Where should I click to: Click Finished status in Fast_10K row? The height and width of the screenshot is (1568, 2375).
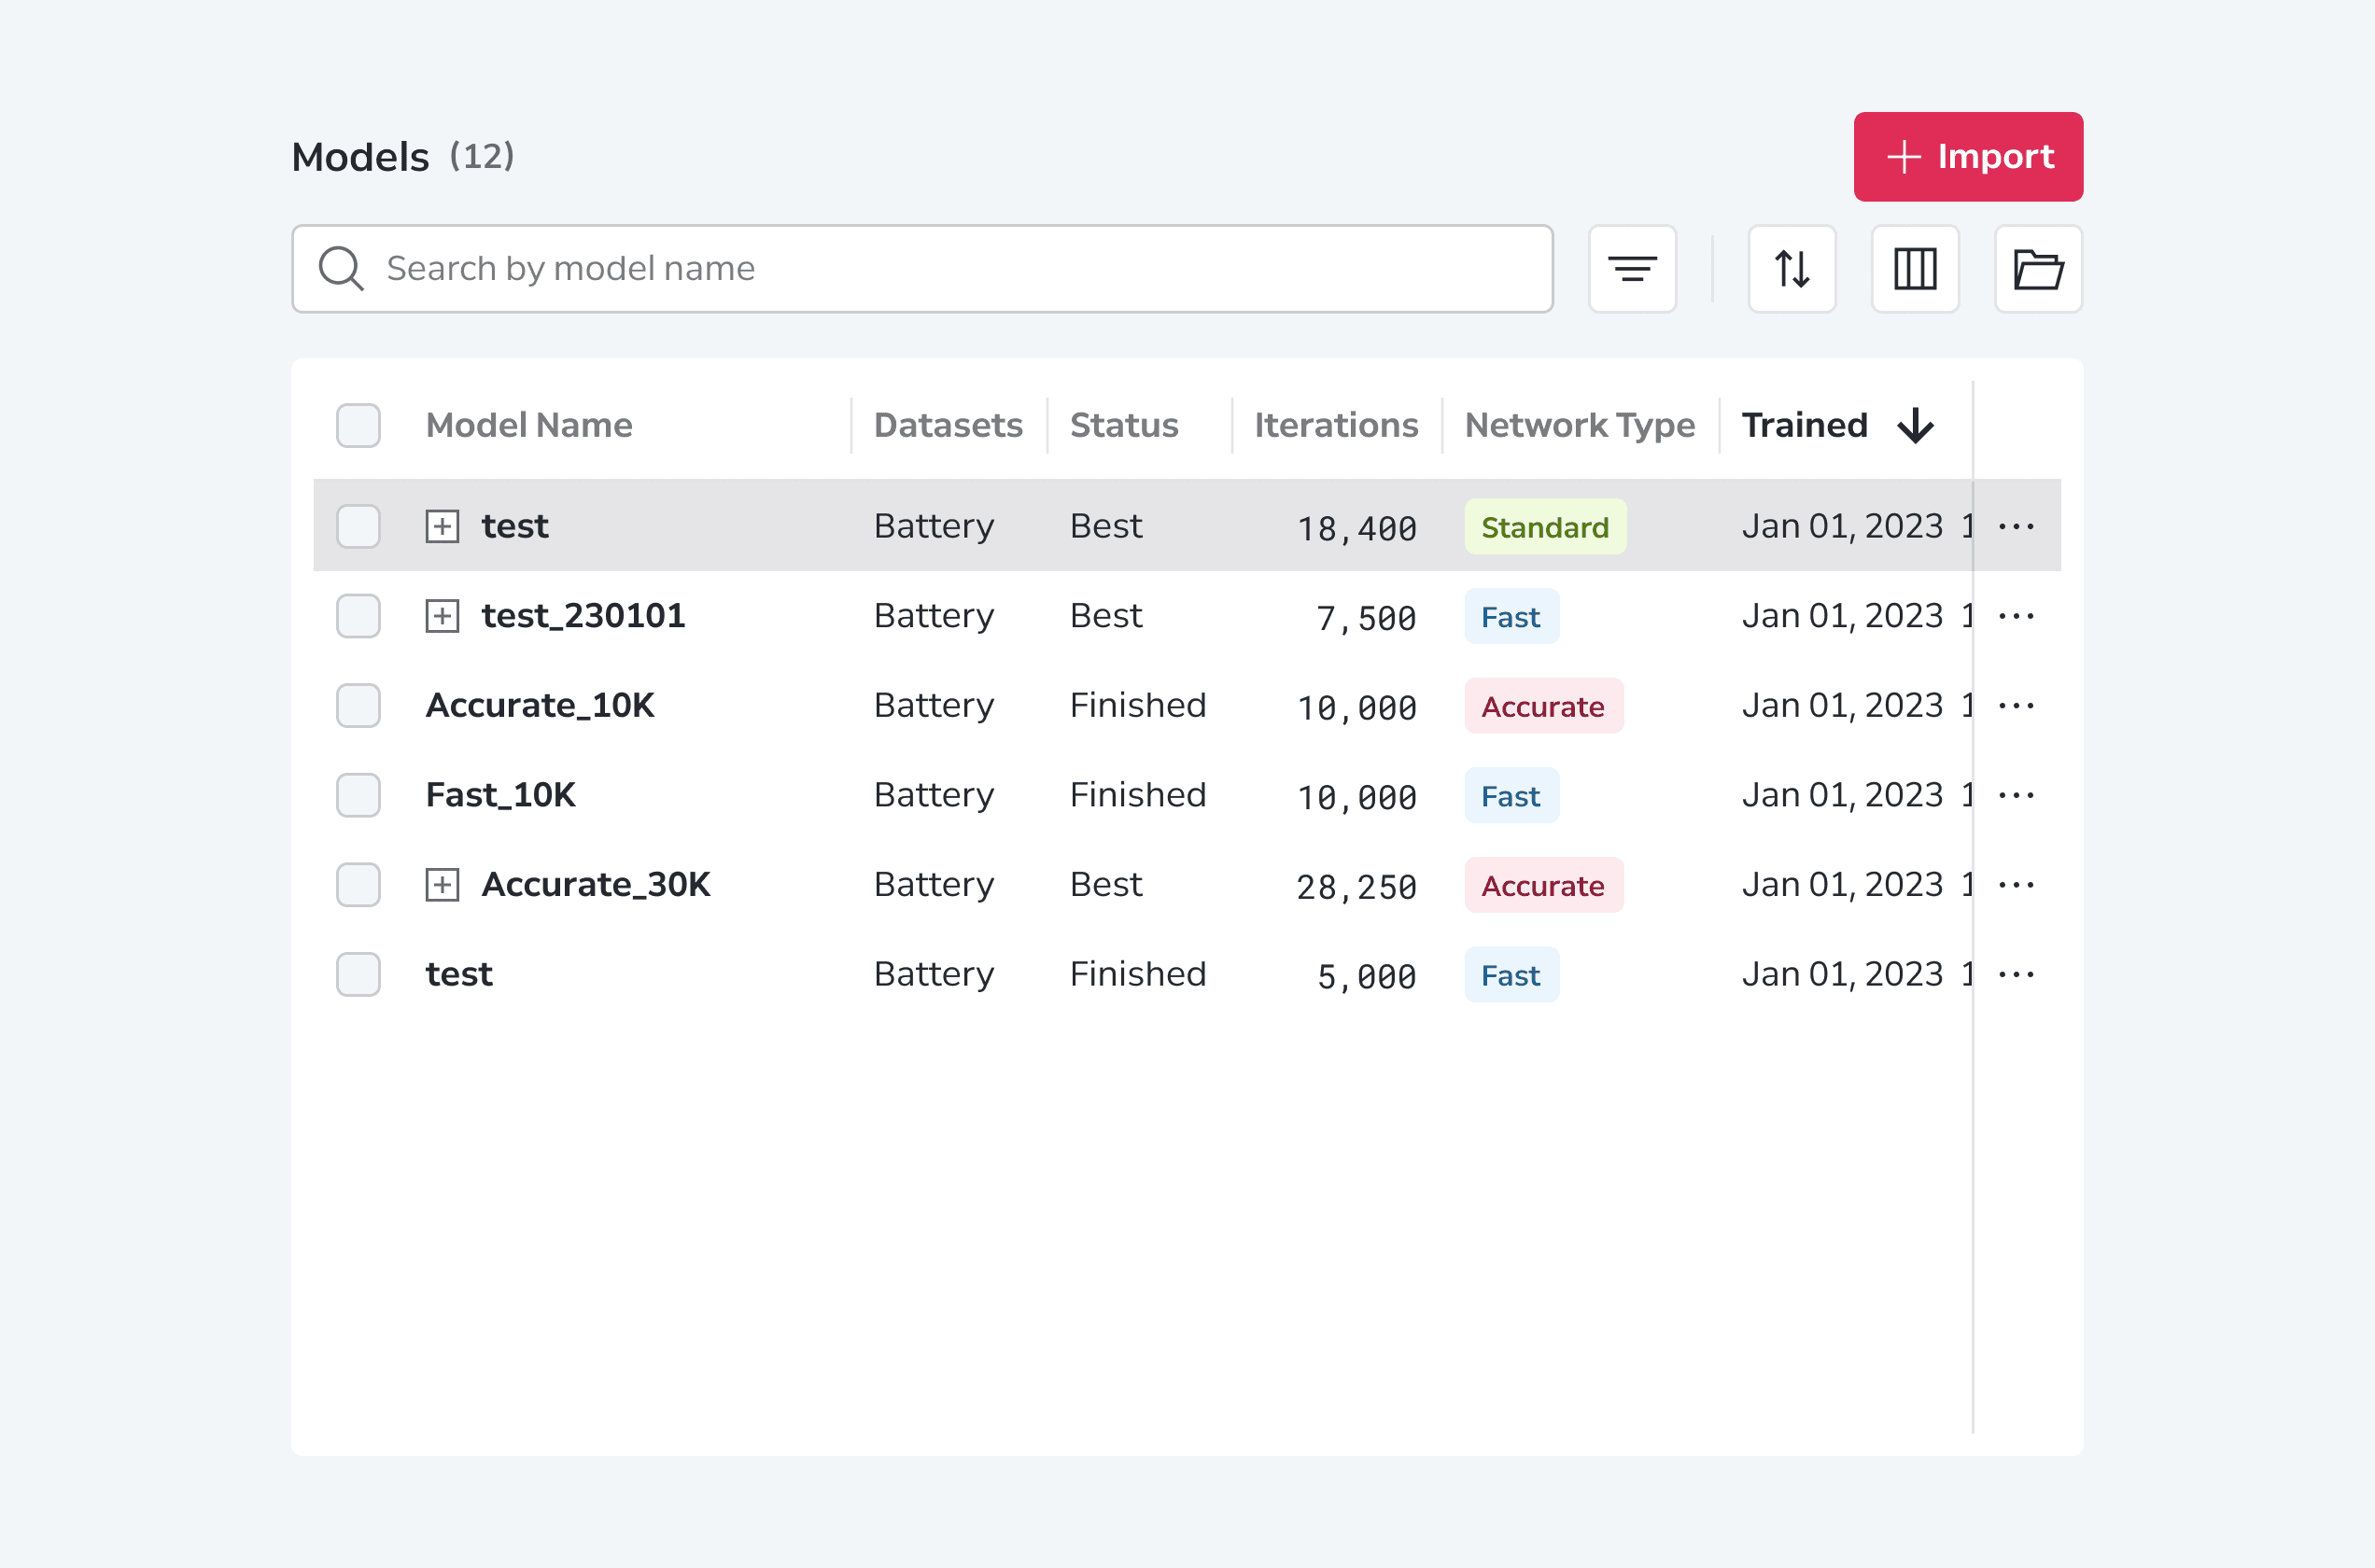(x=1138, y=795)
